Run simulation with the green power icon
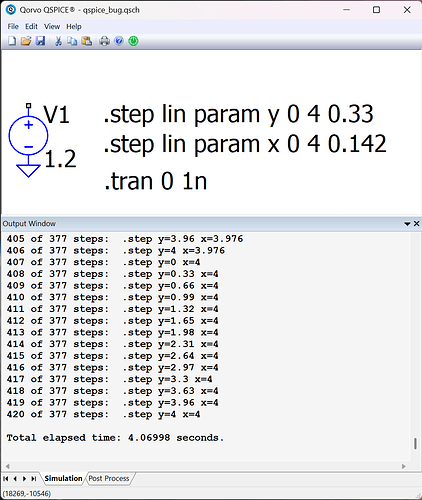This screenshot has height=500, width=422. tap(133, 41)
